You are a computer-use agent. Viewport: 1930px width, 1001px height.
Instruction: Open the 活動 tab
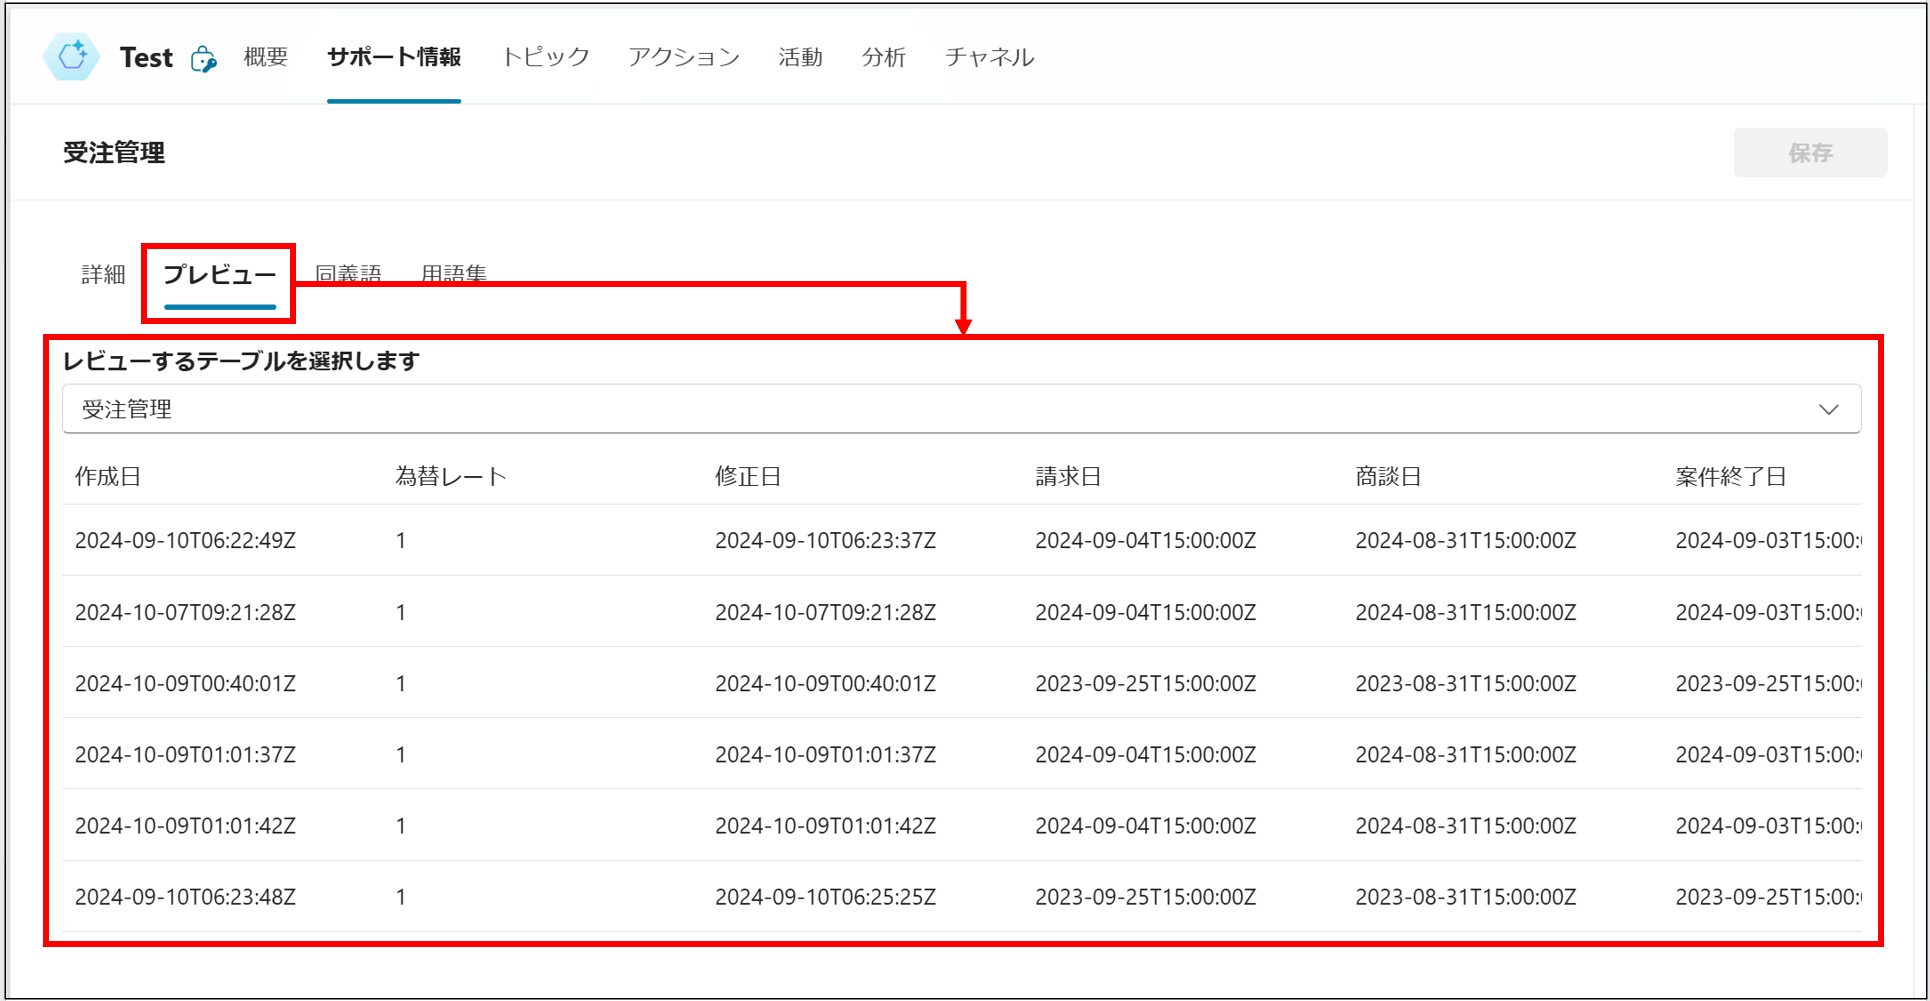pos(799,57)
